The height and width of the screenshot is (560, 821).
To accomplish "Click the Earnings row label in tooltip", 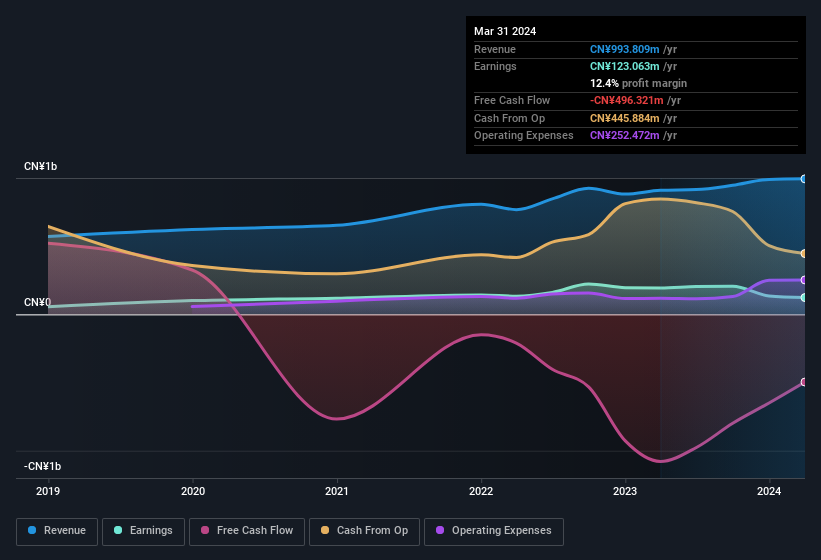I will pos(495,66).
